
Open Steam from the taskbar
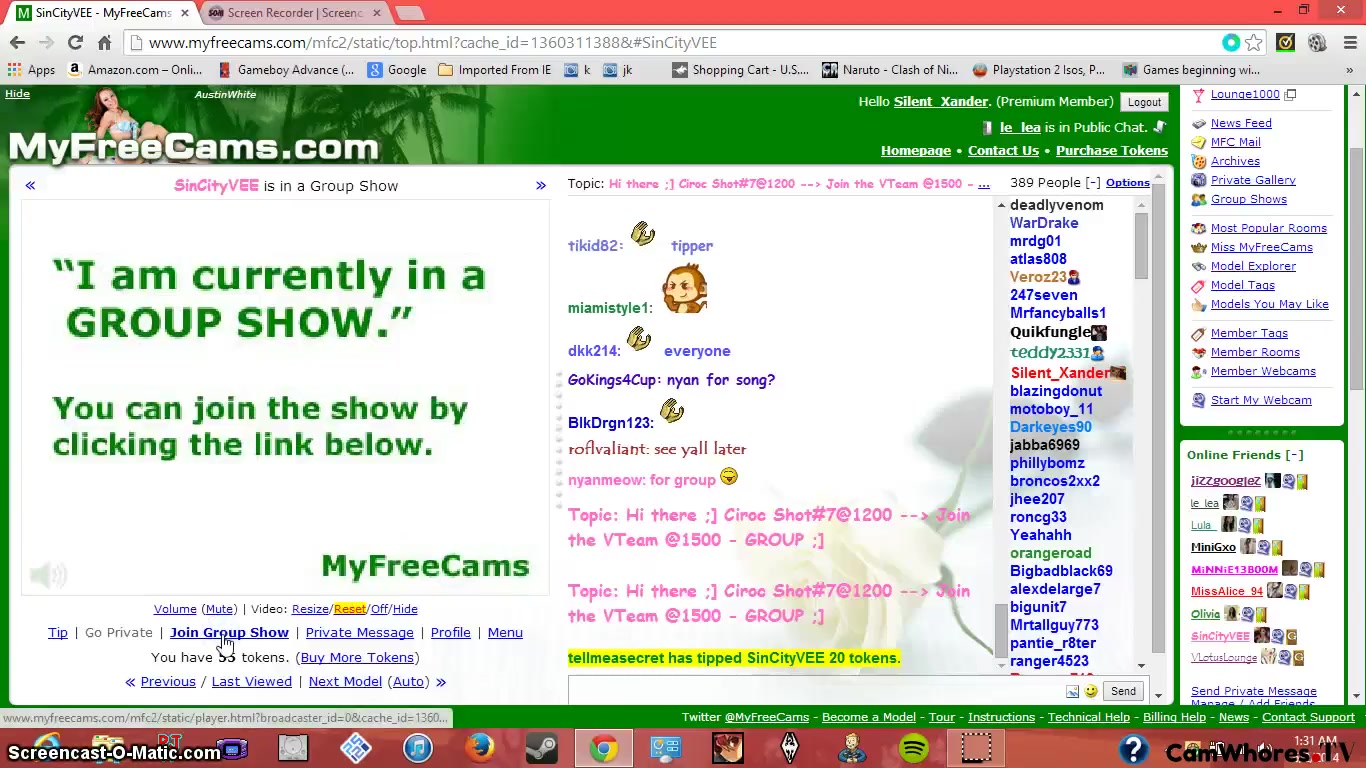tap(542, 748)
